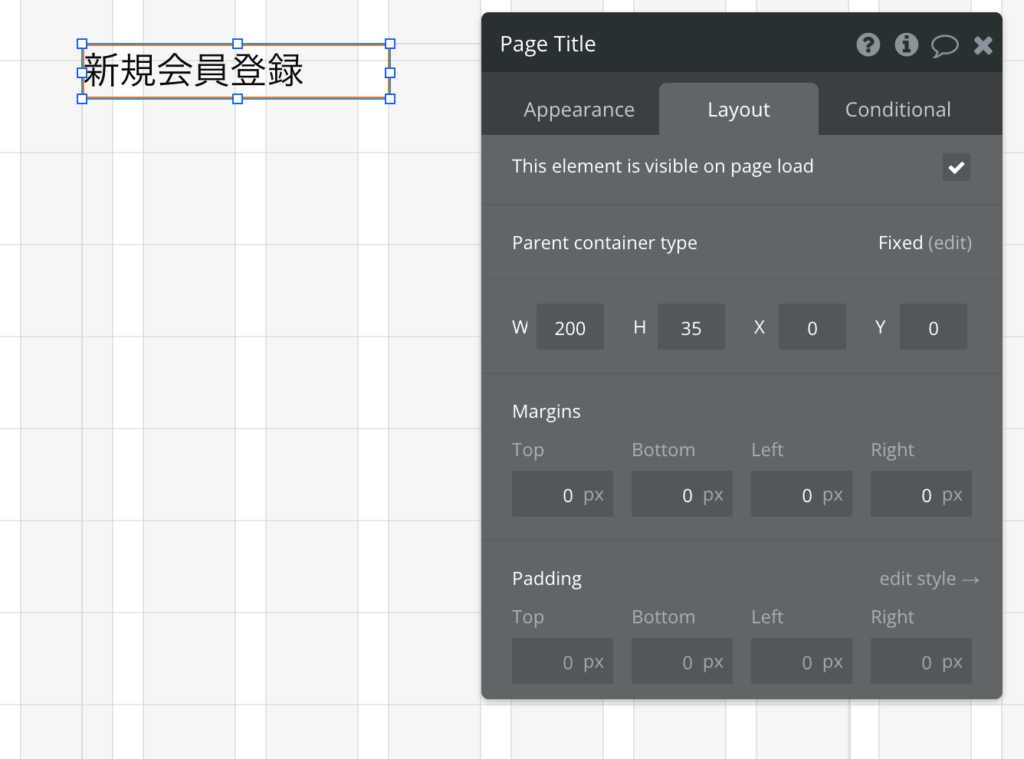The height and width of the screenshot is (759, 1024).
Task: Click the W width field showing 200
Action: [570, 327]
